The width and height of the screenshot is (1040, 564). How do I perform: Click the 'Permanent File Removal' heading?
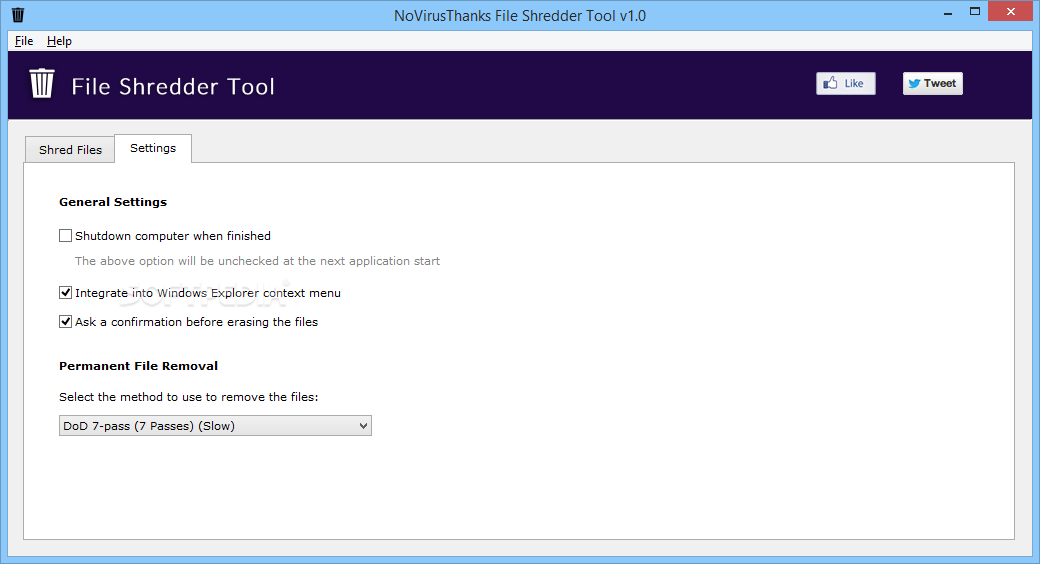[x=139, y=366]
